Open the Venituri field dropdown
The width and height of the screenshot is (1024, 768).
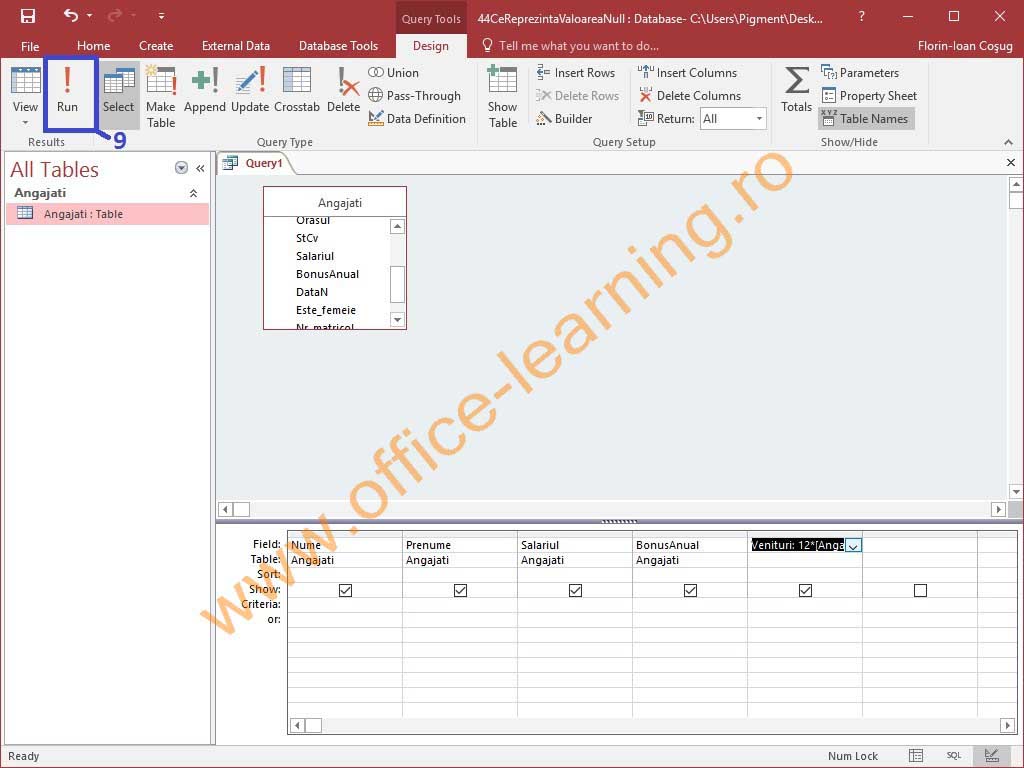[x=853, y=545]
